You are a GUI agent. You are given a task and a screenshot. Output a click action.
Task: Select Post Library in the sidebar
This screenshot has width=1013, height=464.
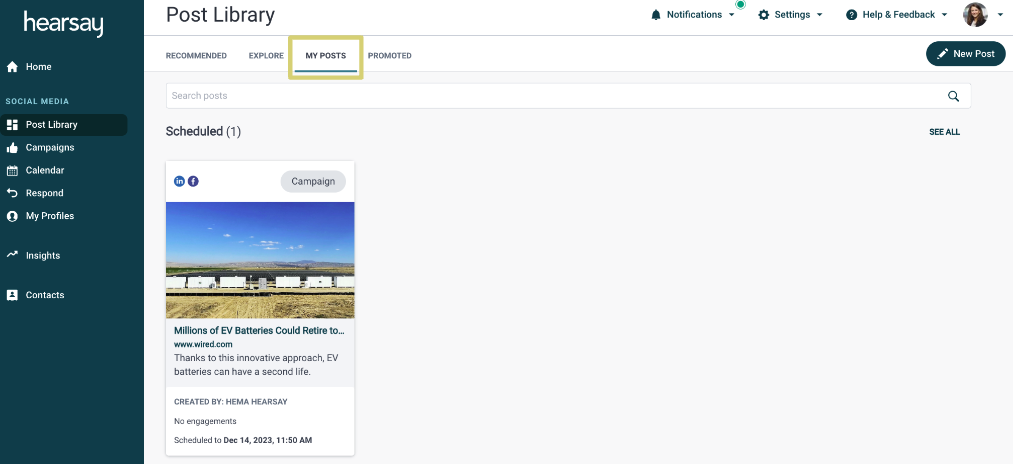(64, 125)
